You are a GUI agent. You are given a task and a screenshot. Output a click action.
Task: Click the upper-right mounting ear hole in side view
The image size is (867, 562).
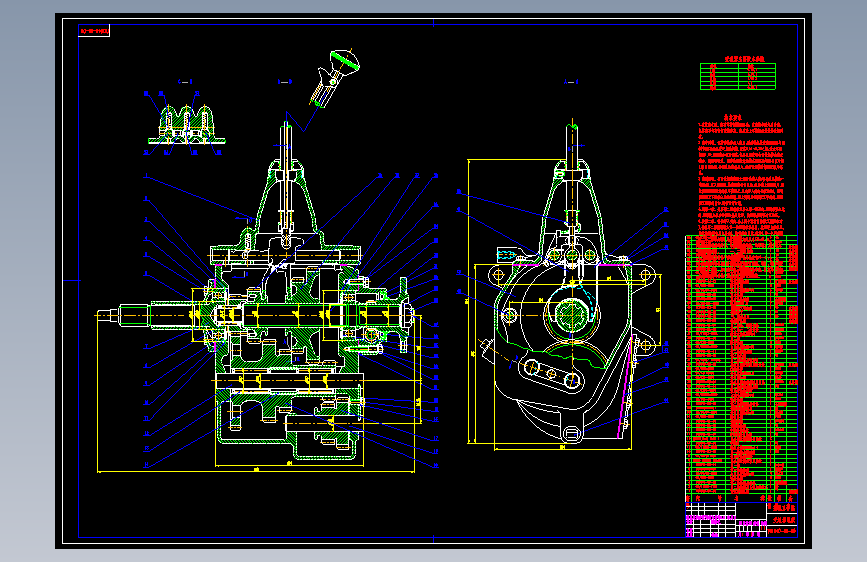tap(645, 274)
